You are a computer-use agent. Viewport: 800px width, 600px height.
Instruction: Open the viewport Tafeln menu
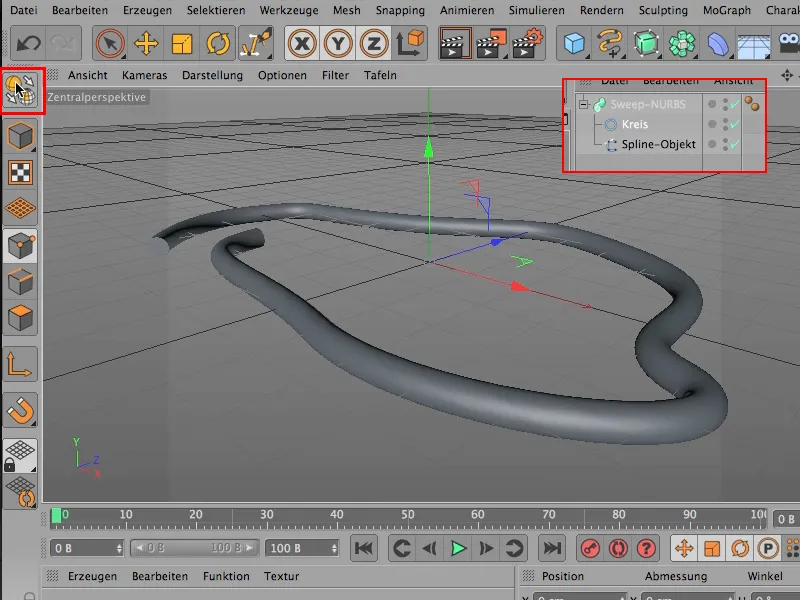click(380, 76)
